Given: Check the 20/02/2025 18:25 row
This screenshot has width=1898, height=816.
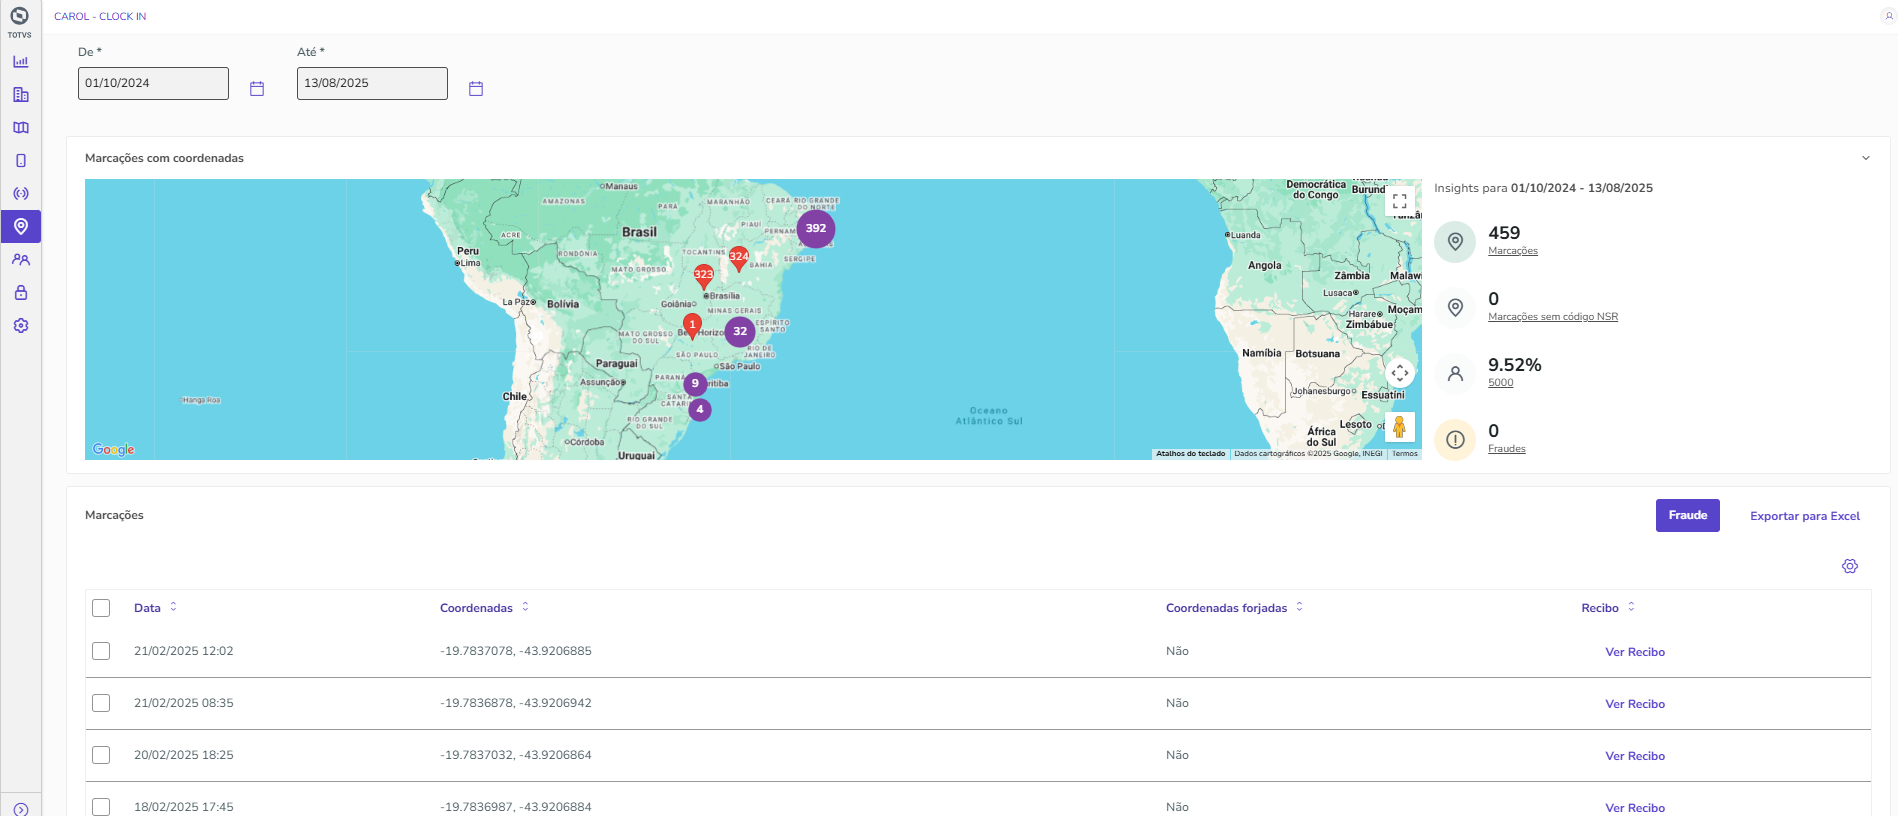Looking at the screenshot, I should tap(101, 755).
